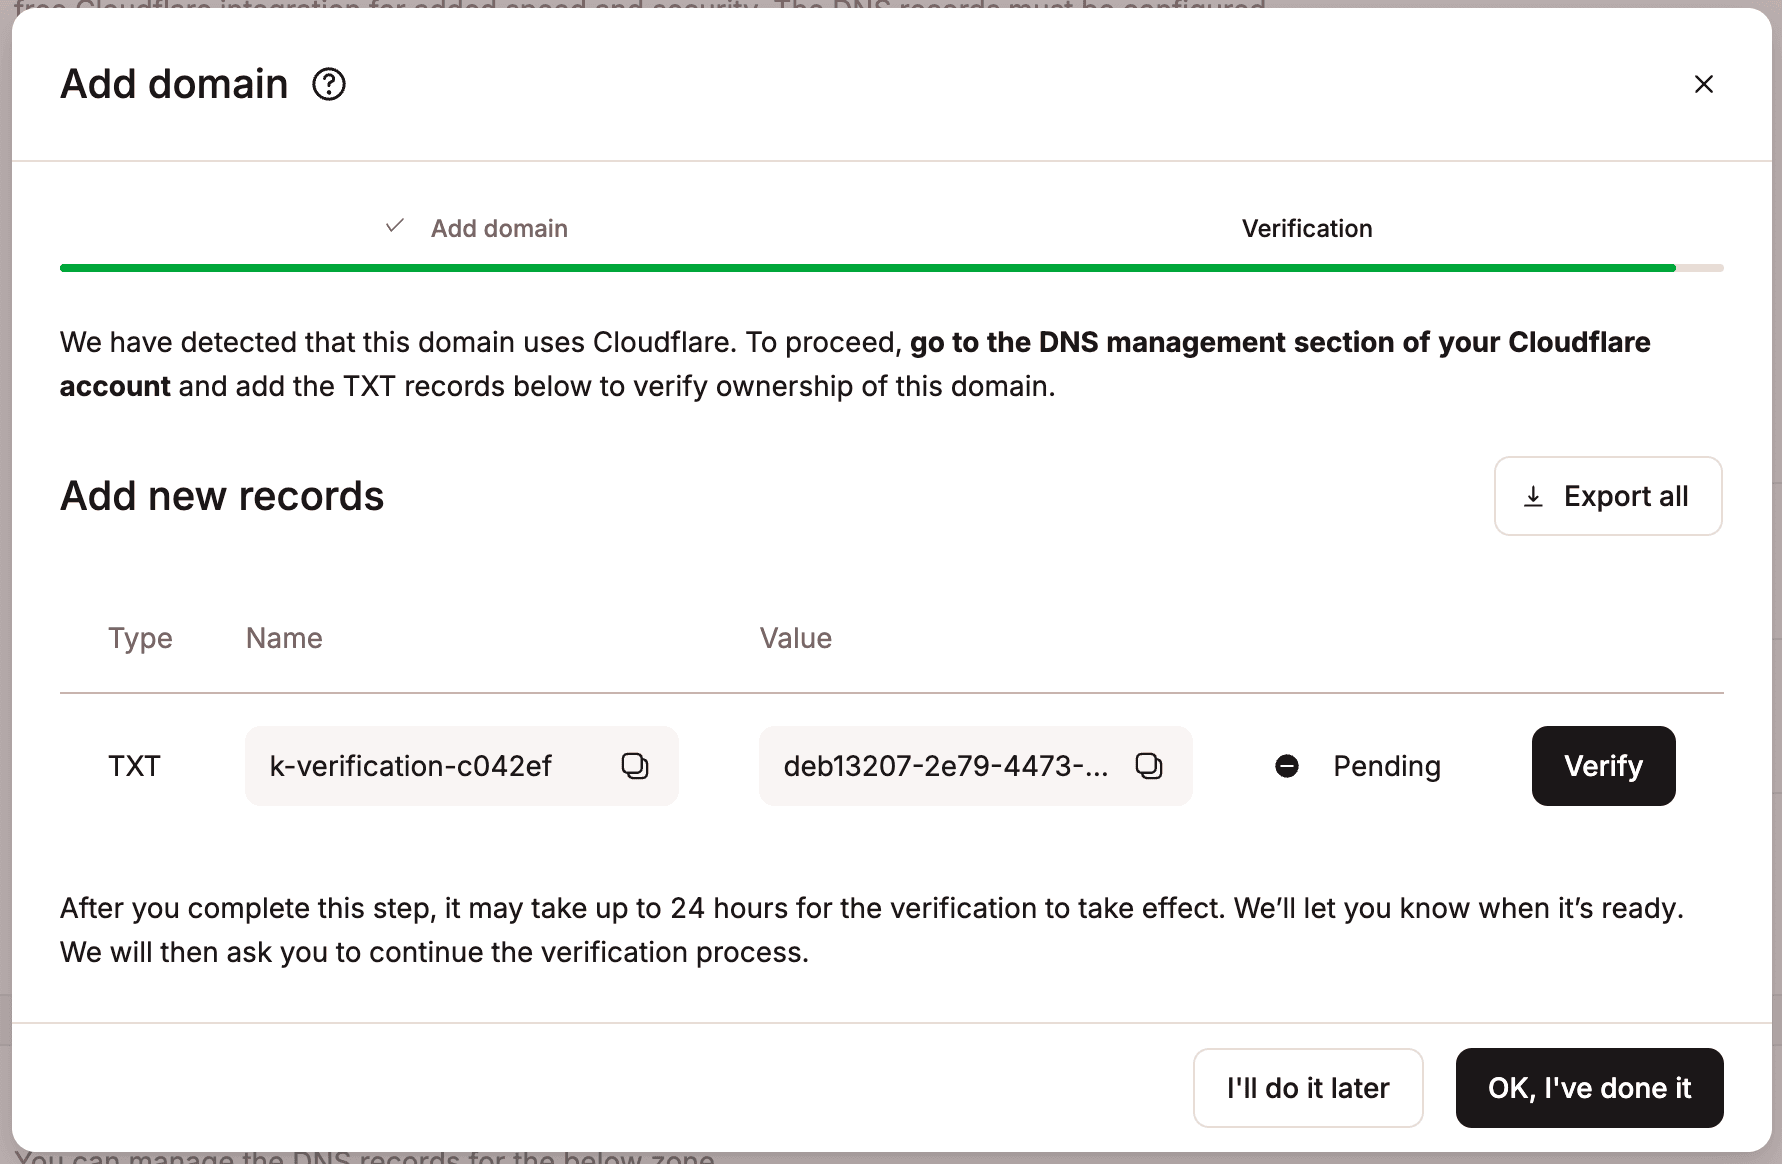Image resolution: width=1782 pixels, height=1164 pixels.
Task: Go back to the Add domain step
Action: click(499, 228)
